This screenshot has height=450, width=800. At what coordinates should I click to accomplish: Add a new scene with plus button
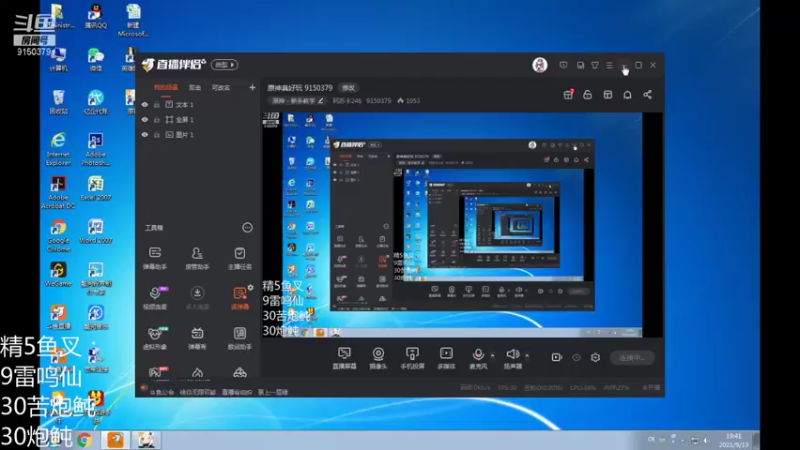click(x=252, y=88)
